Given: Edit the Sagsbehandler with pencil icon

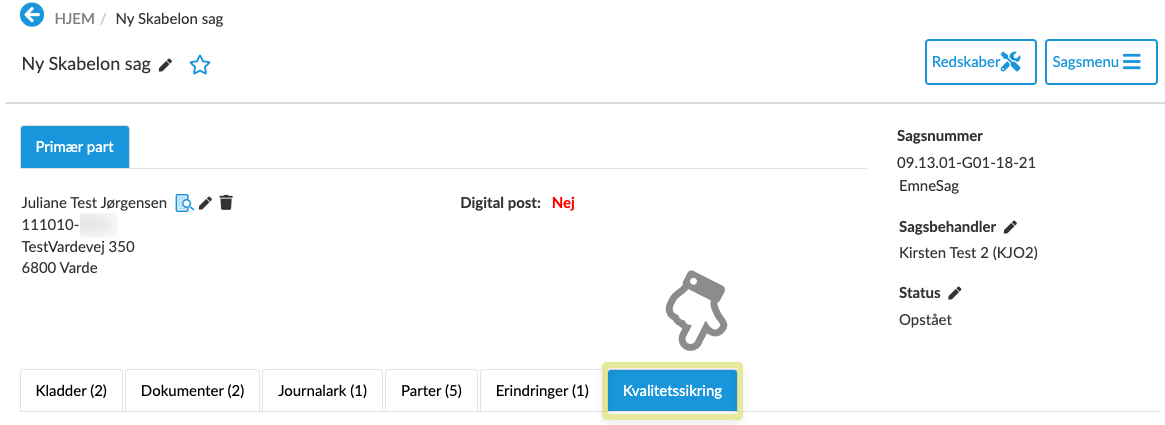Looking at the screenshot, I should click(1011, 227).
